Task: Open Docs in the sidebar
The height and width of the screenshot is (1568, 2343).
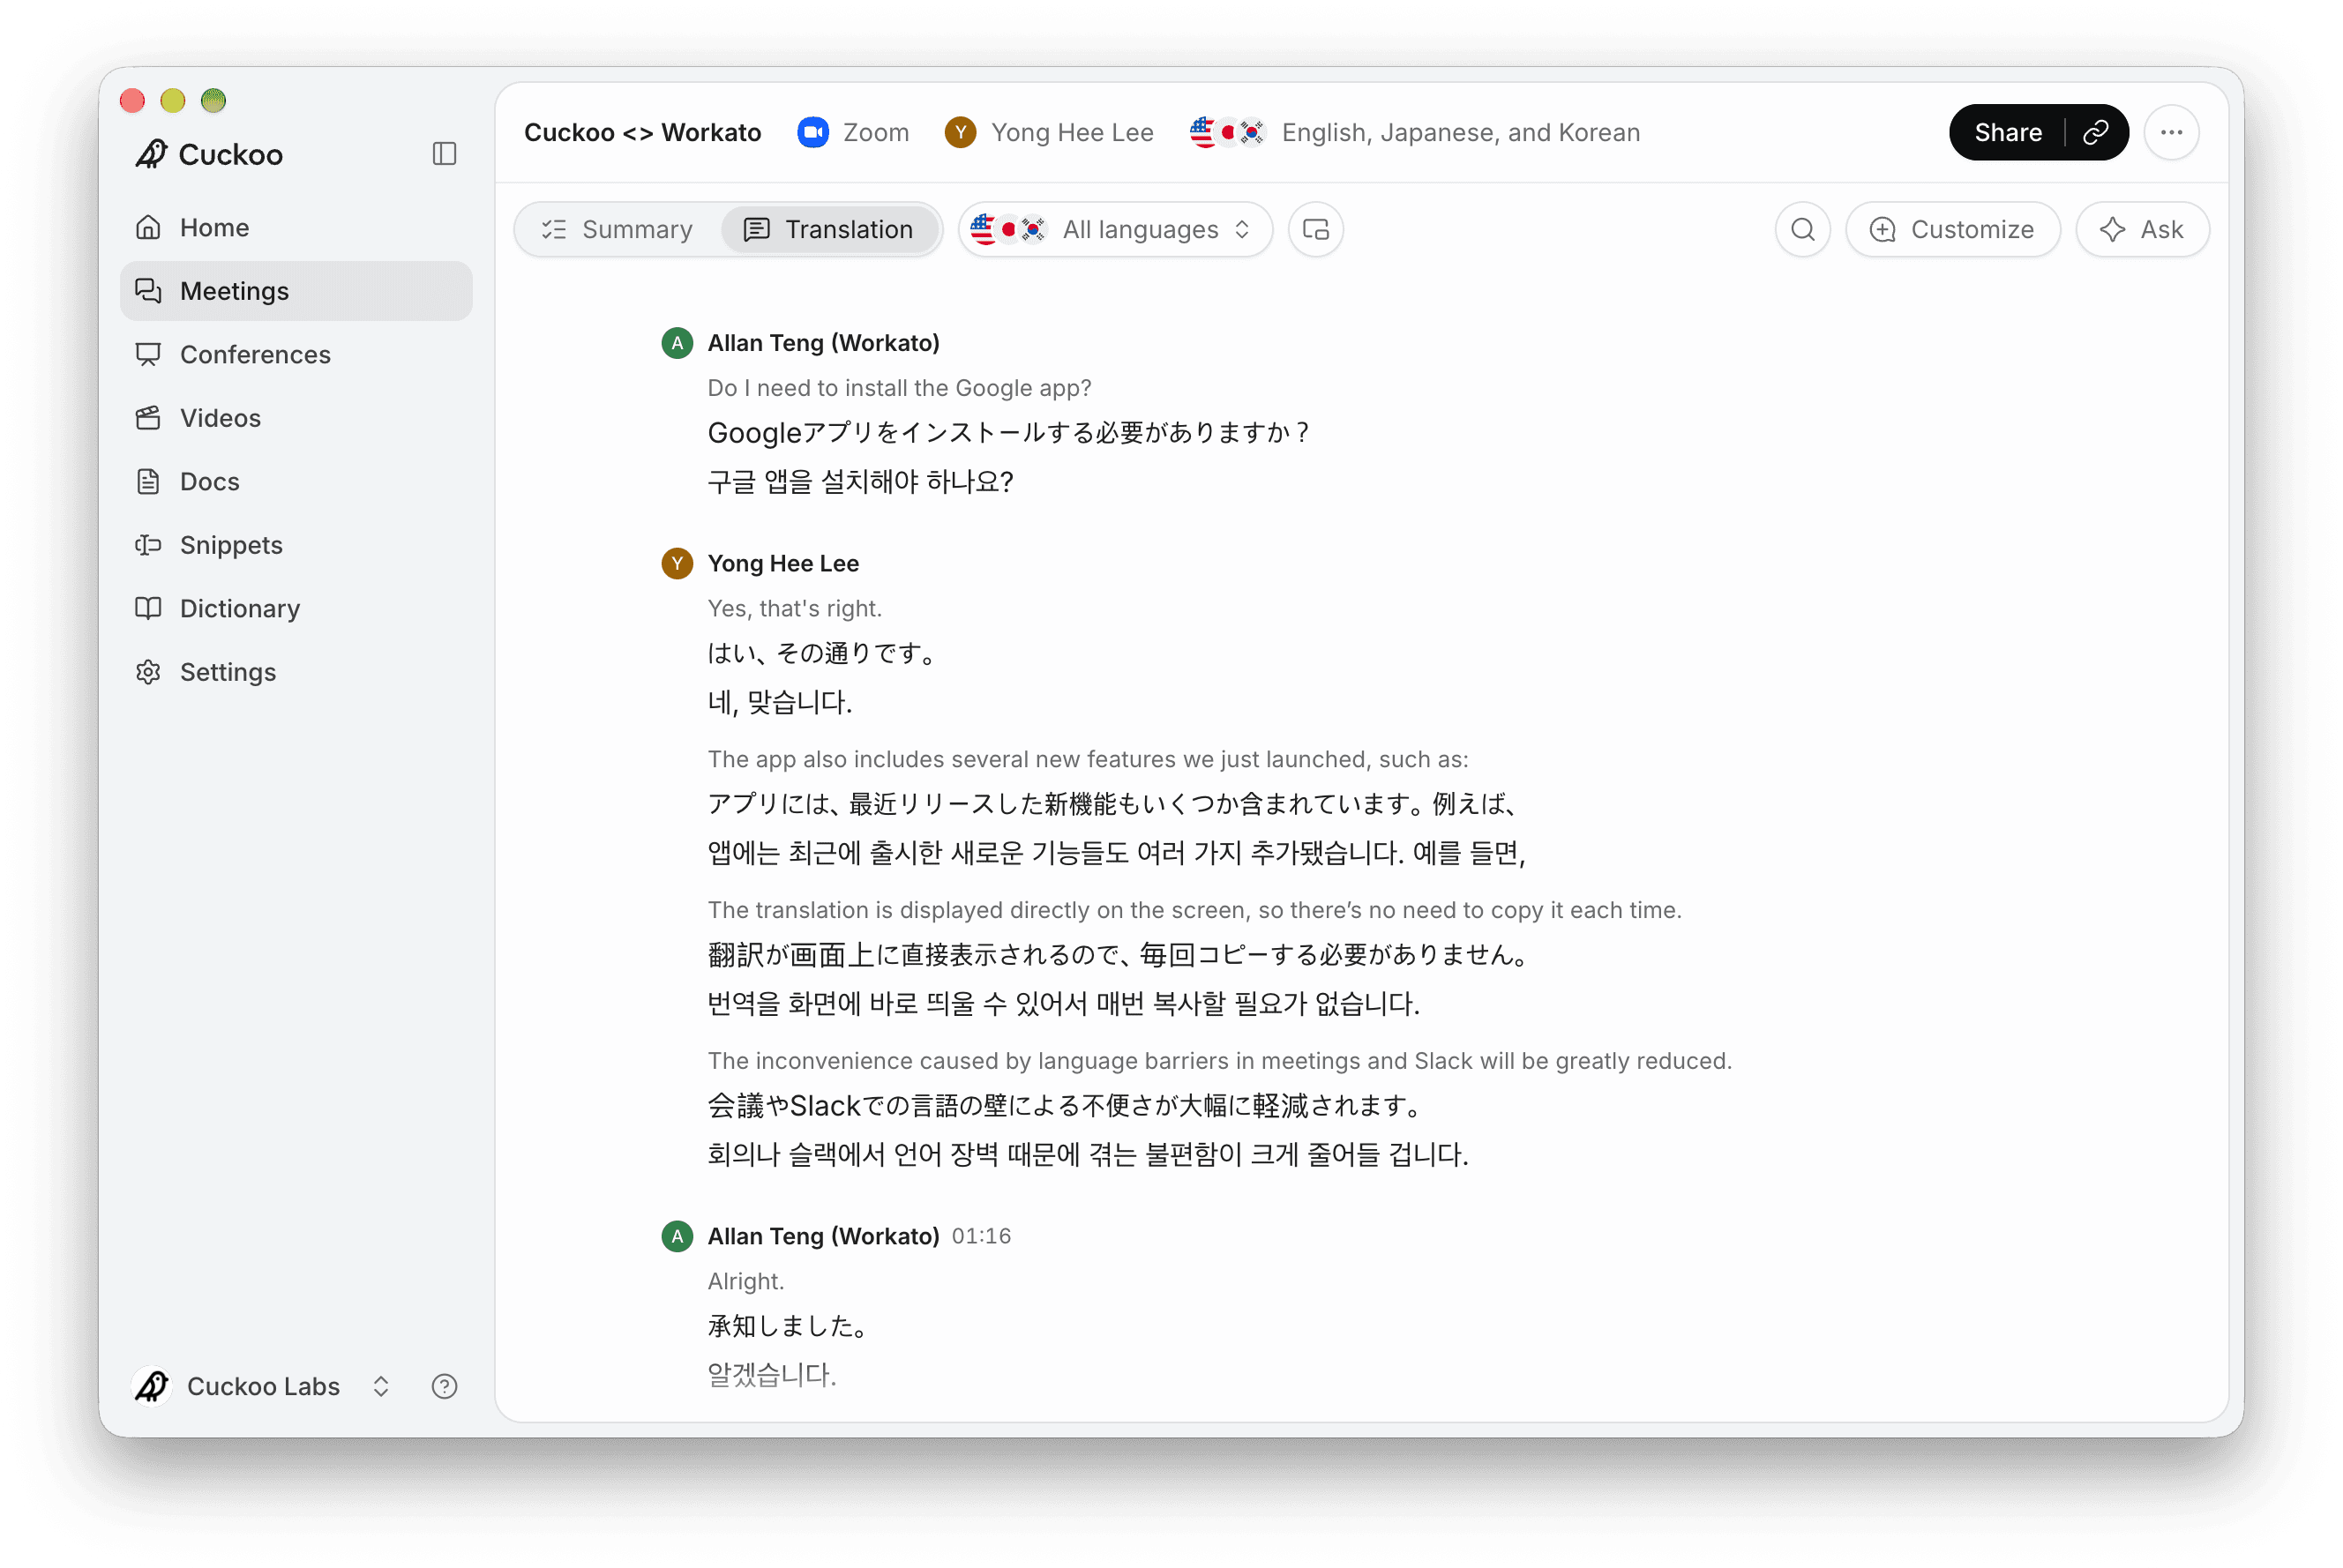Action: (296, 481)
